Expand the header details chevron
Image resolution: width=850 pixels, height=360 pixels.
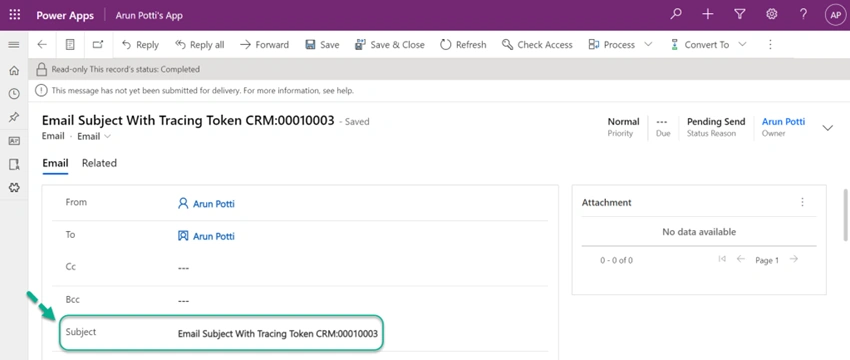828,128
